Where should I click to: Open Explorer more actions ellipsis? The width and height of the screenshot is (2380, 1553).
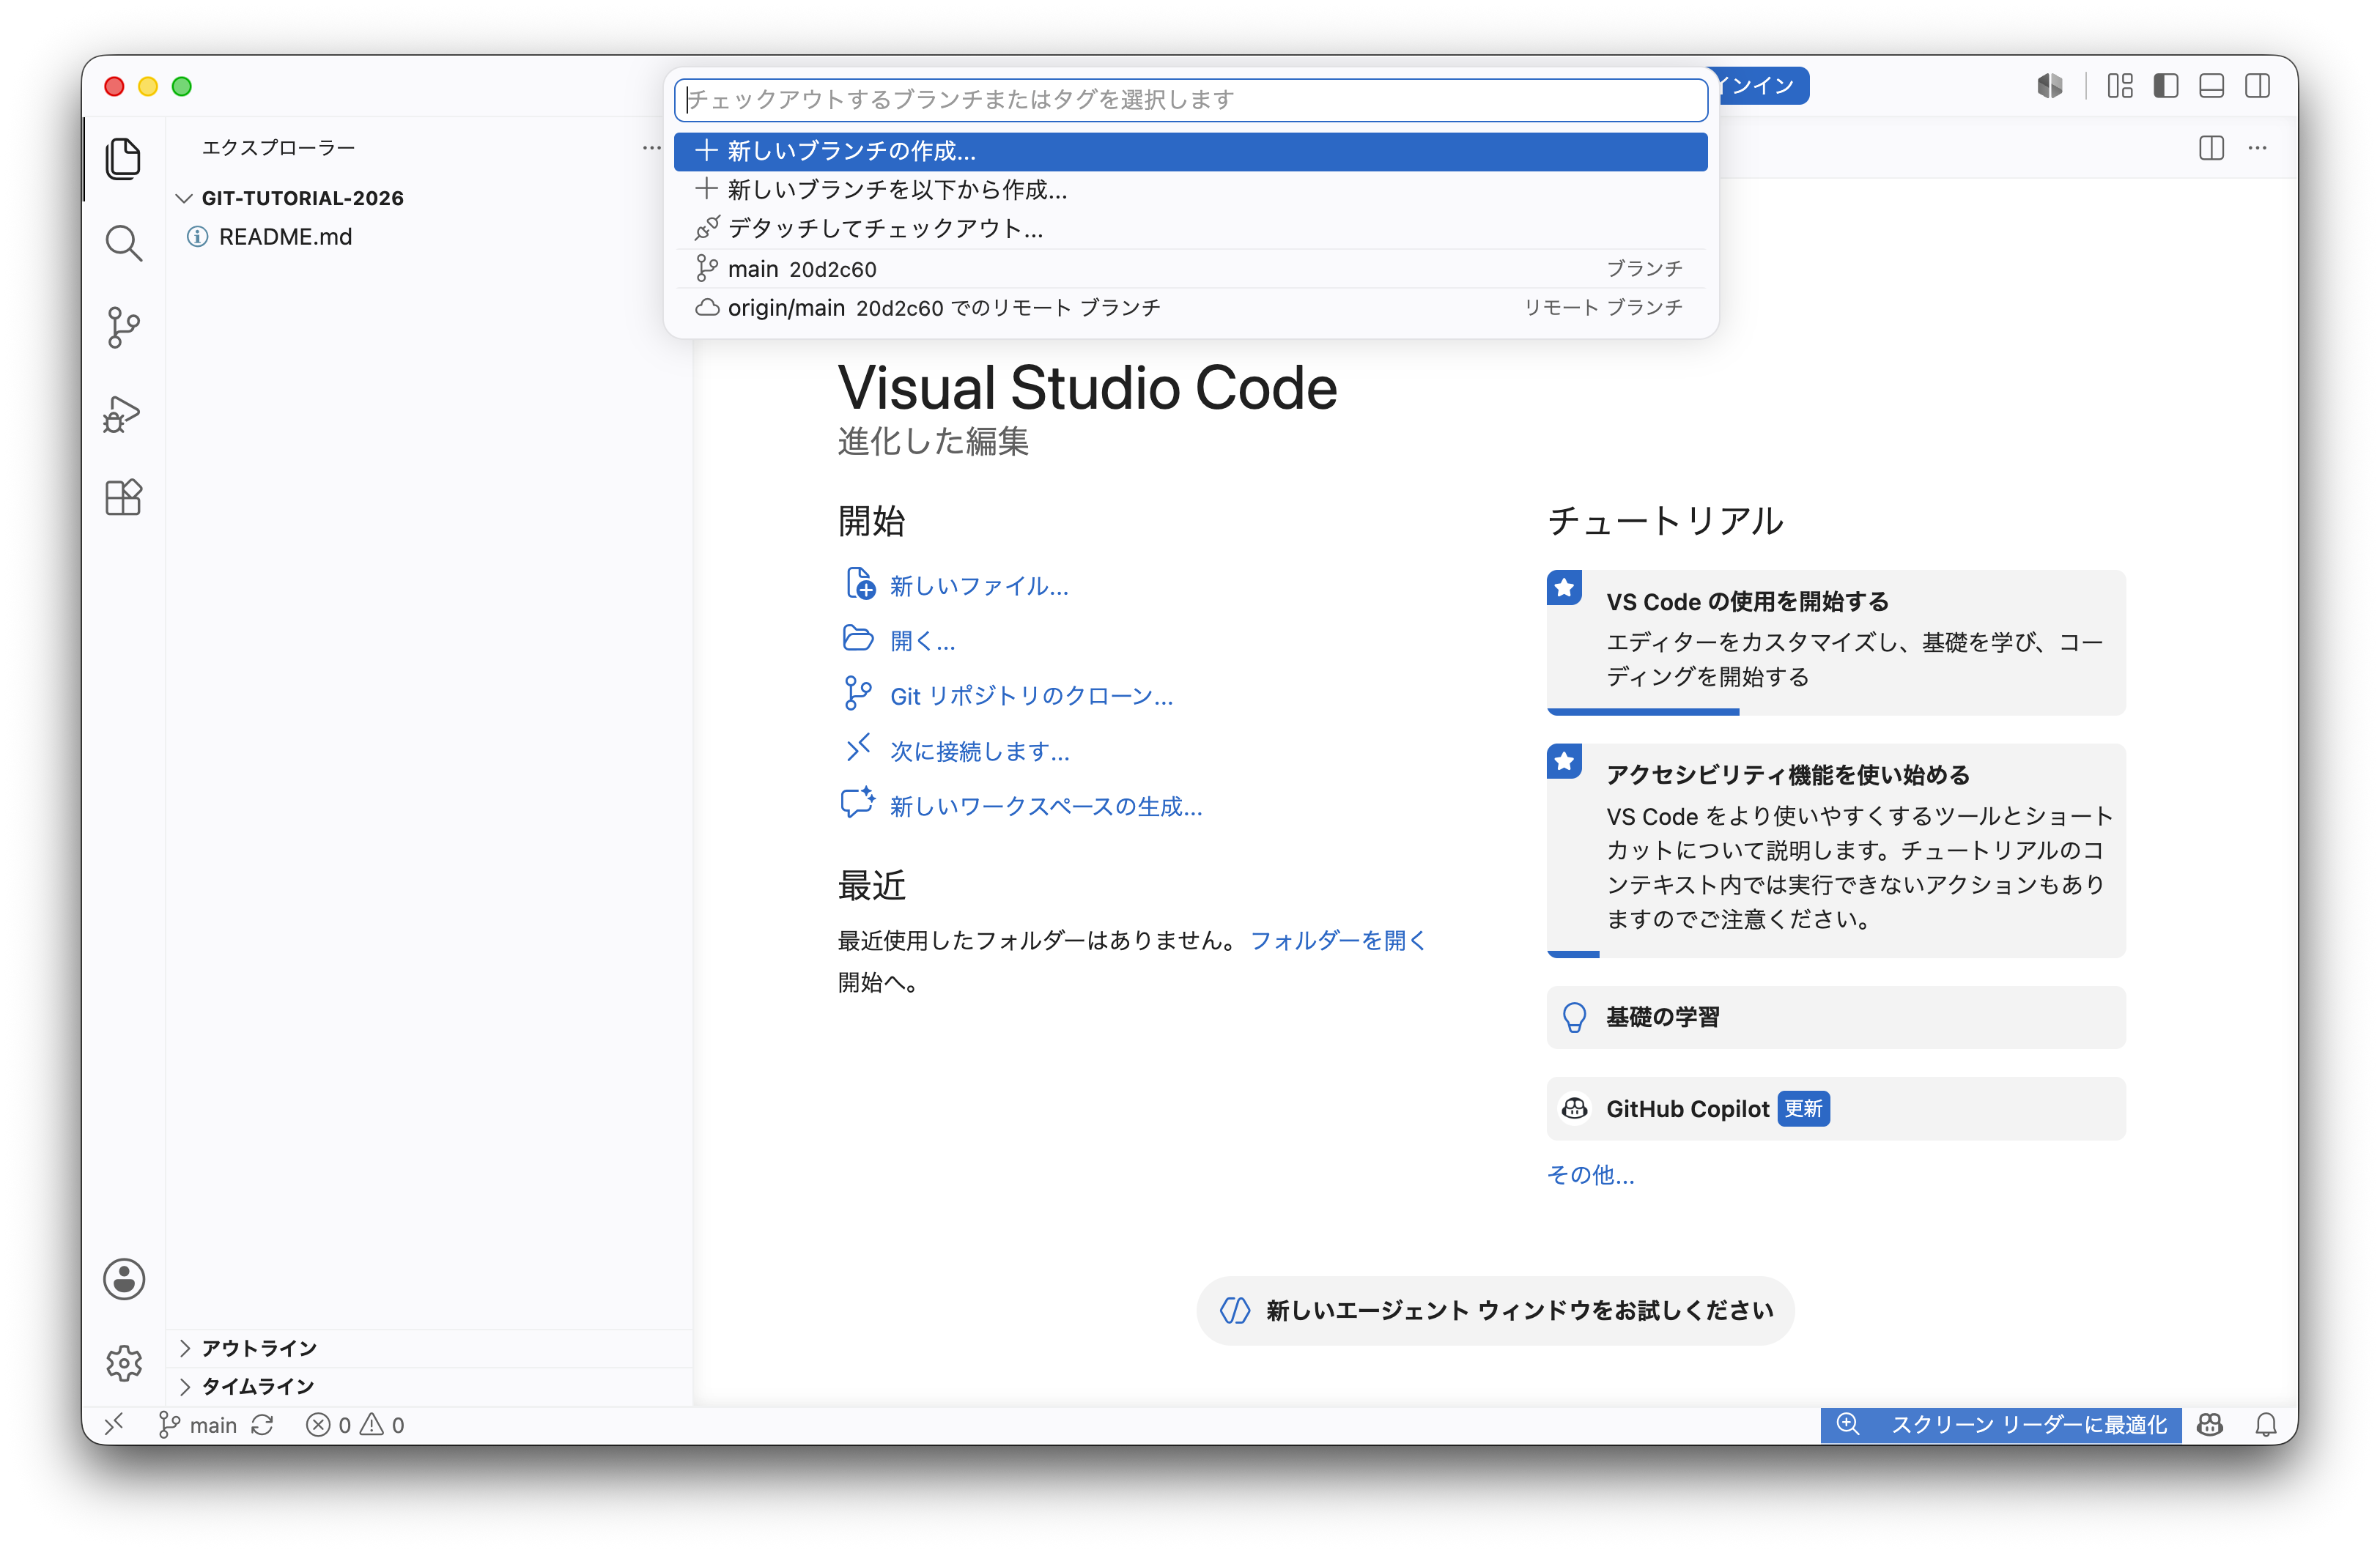coord(652,148)
